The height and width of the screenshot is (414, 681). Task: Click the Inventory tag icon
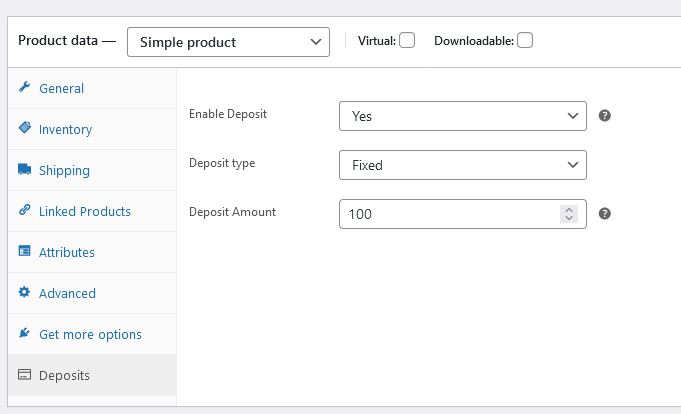click(25, 128)
